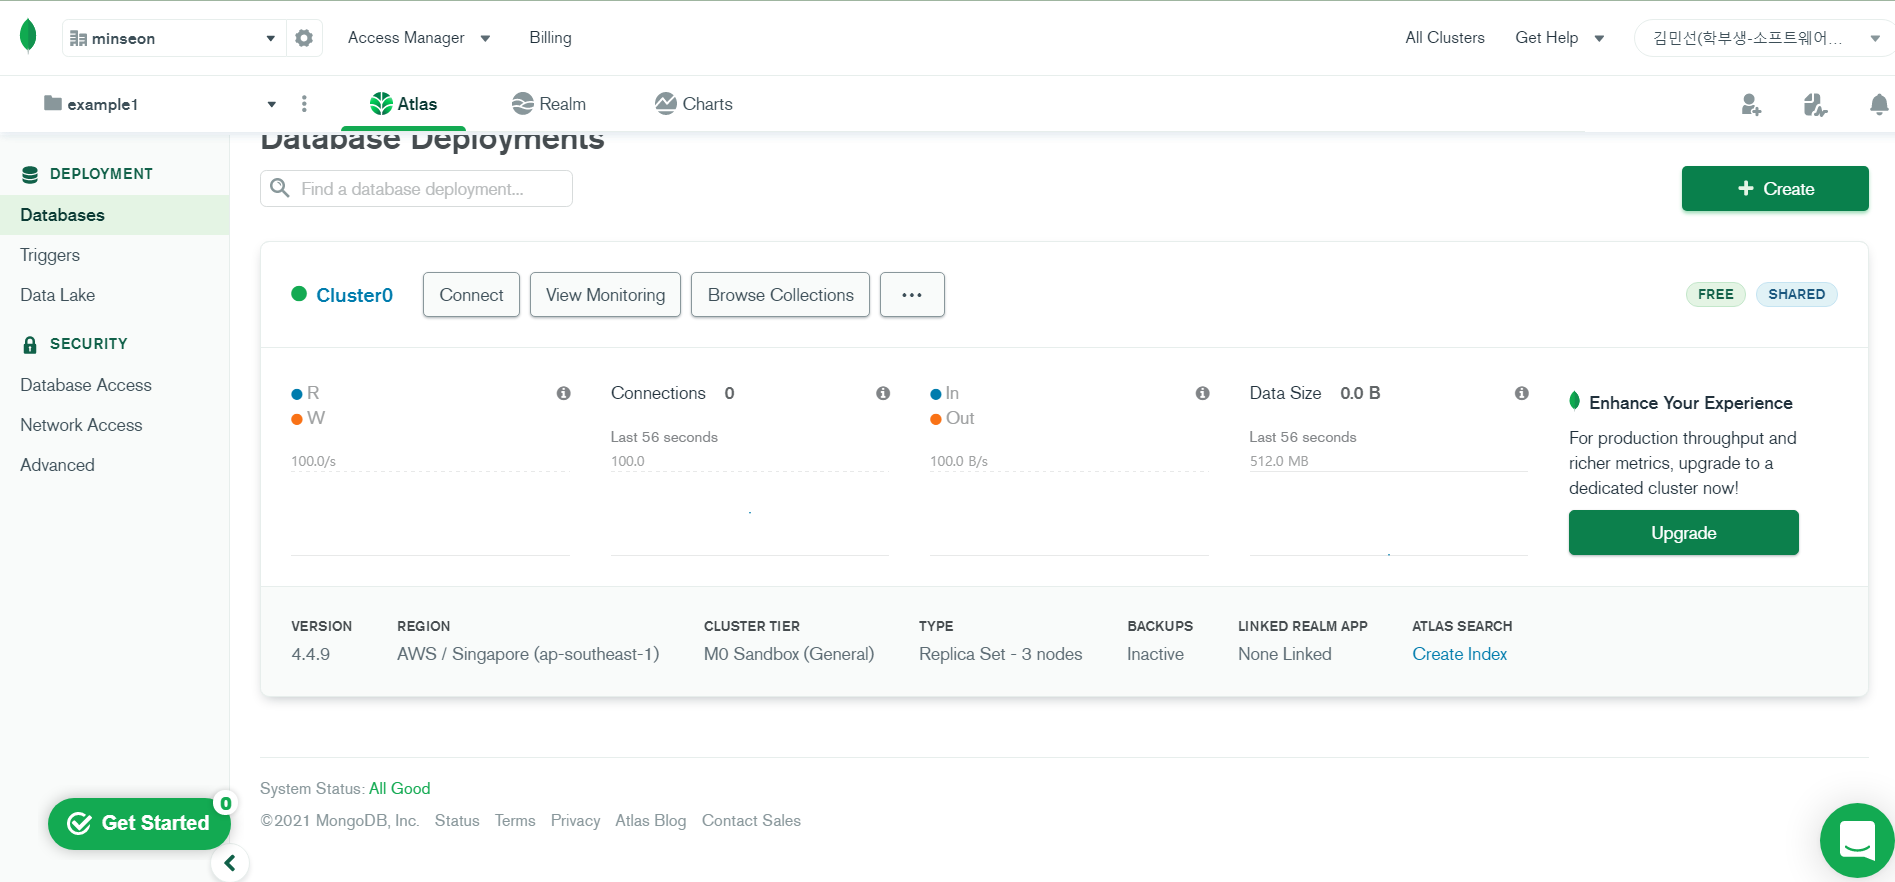Open Data Lake in the sidebar
The width and height of the screenshot is (1895, 882).
pos(58,295)
